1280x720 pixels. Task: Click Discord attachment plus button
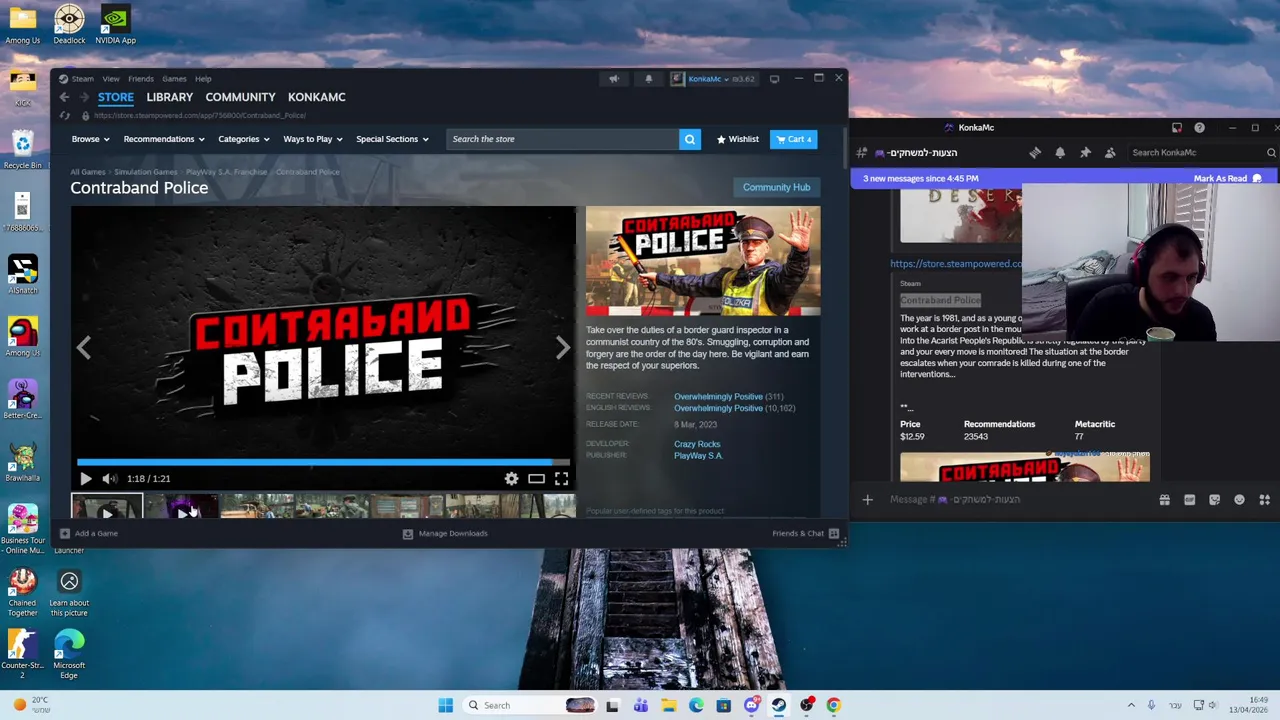tap(867, 500)
